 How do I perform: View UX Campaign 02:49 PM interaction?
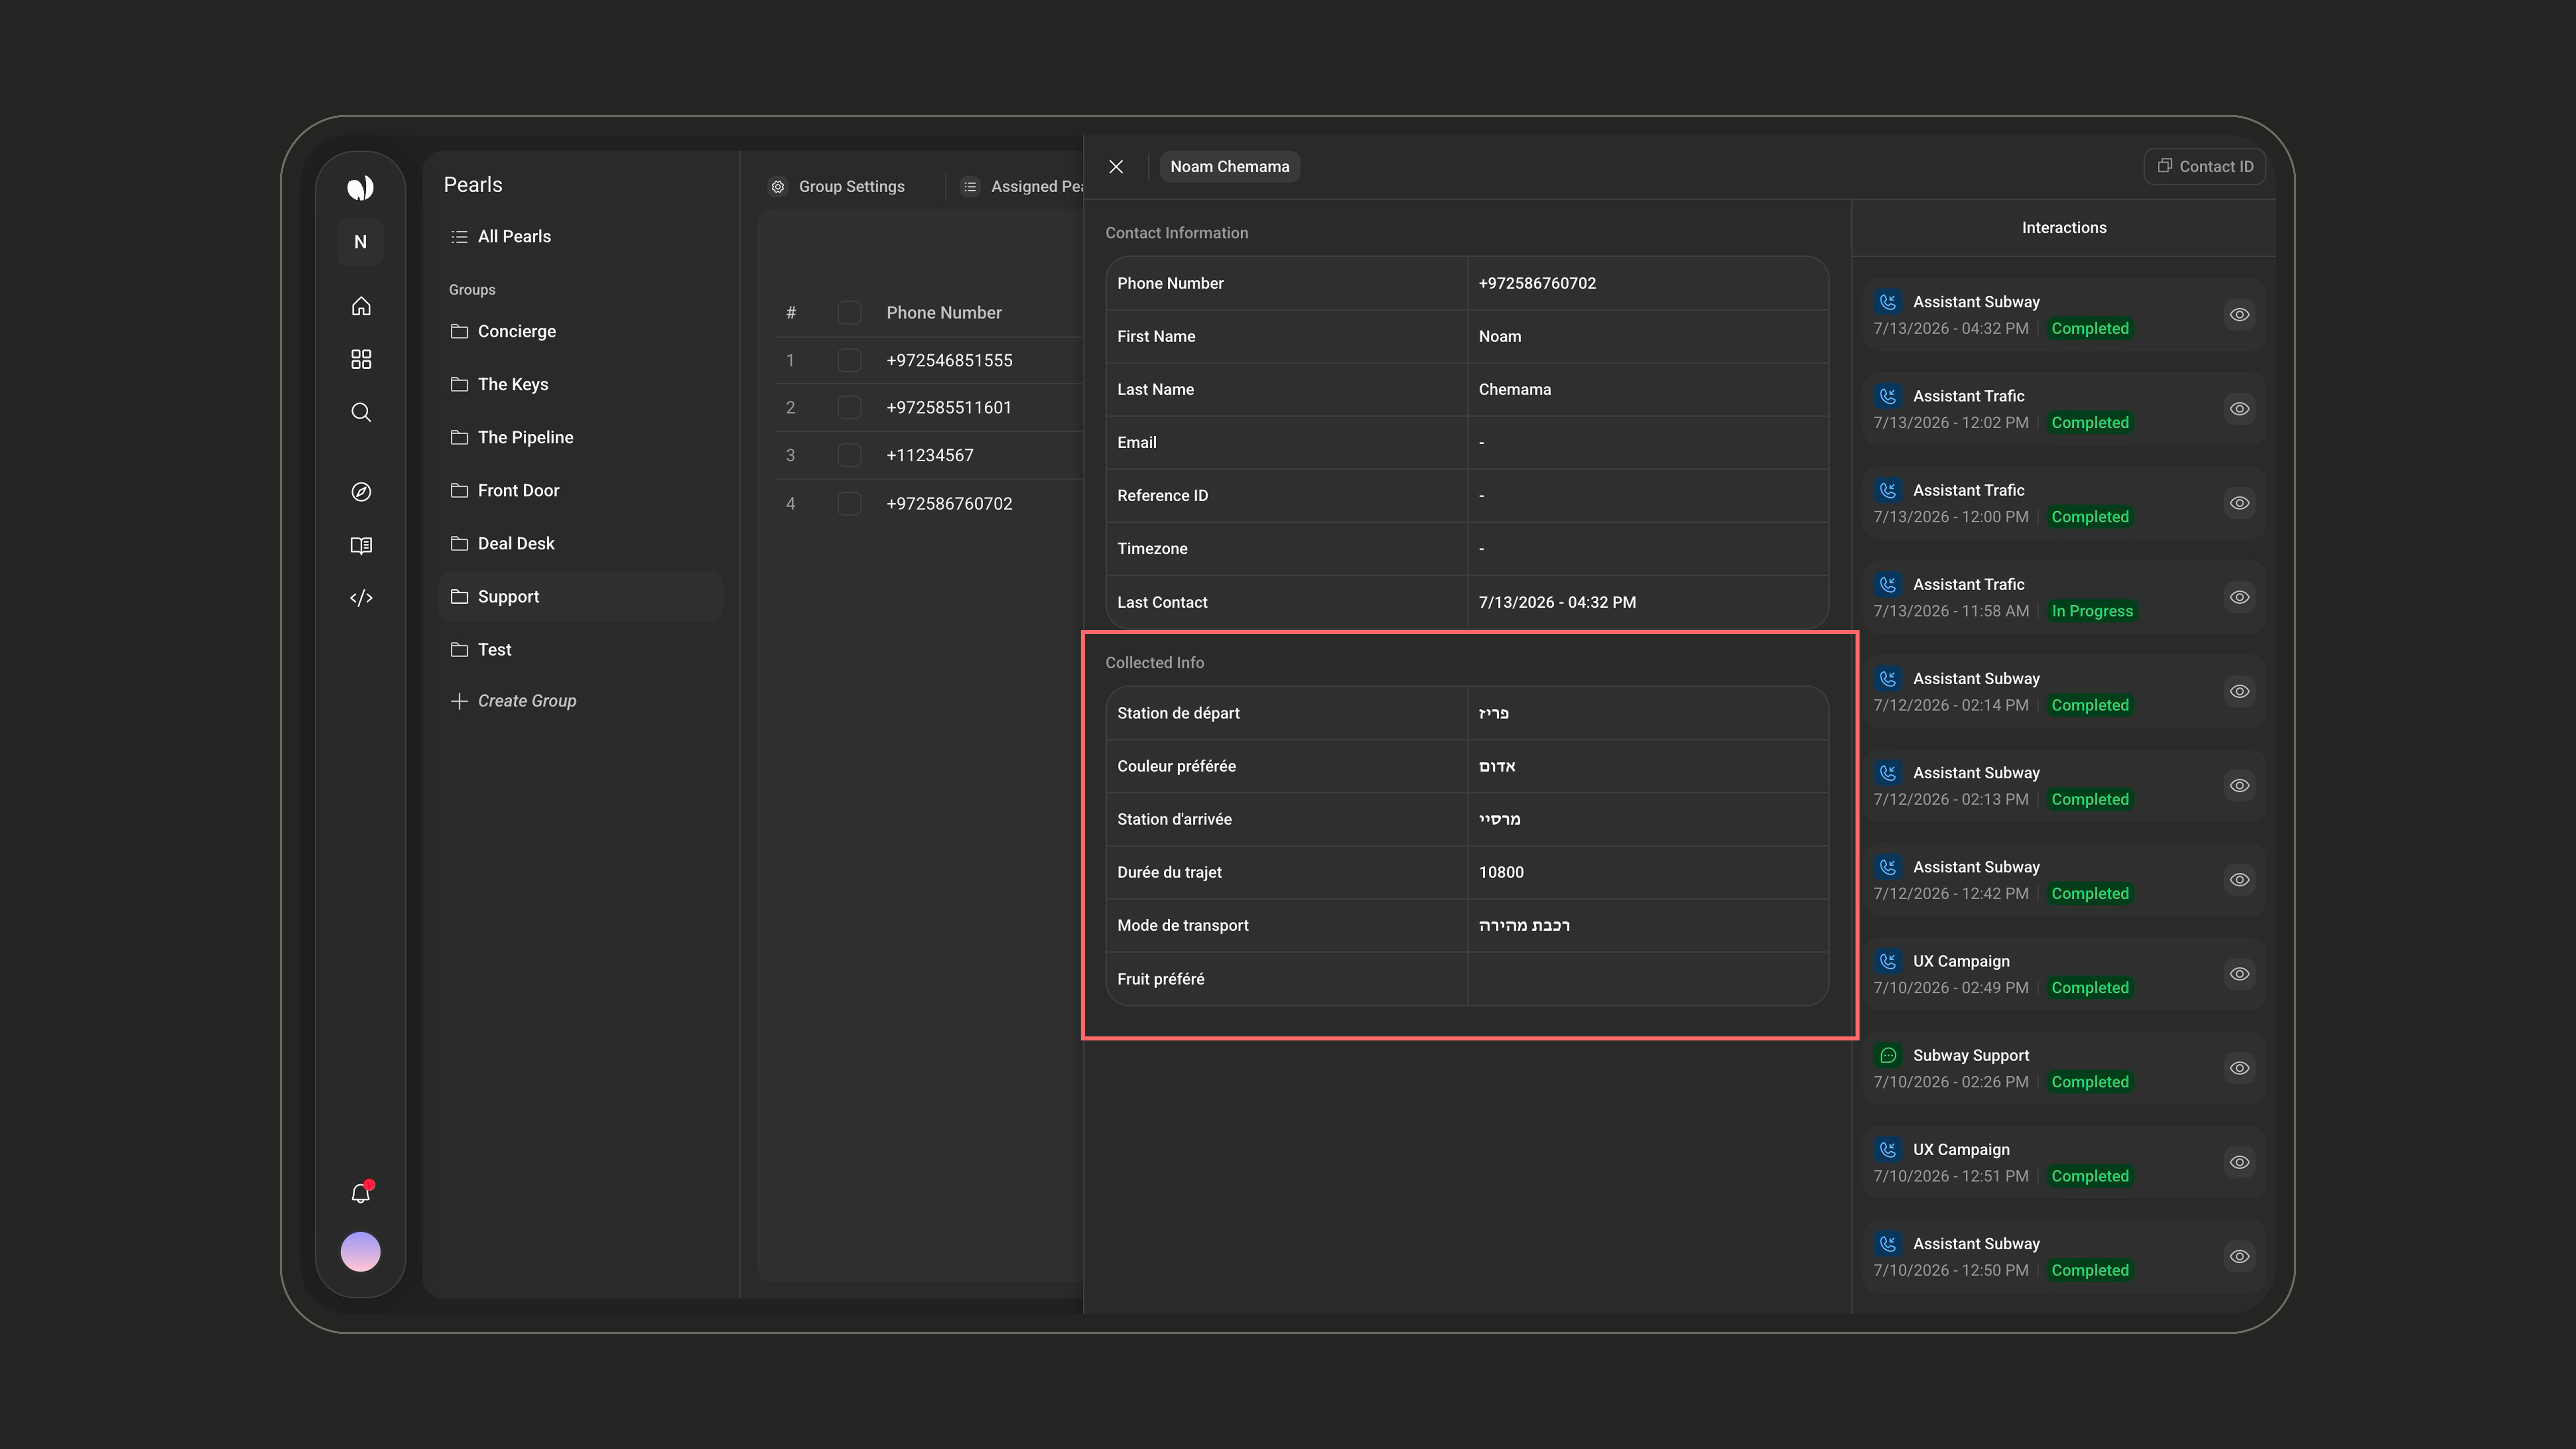tap(2239, 974)
